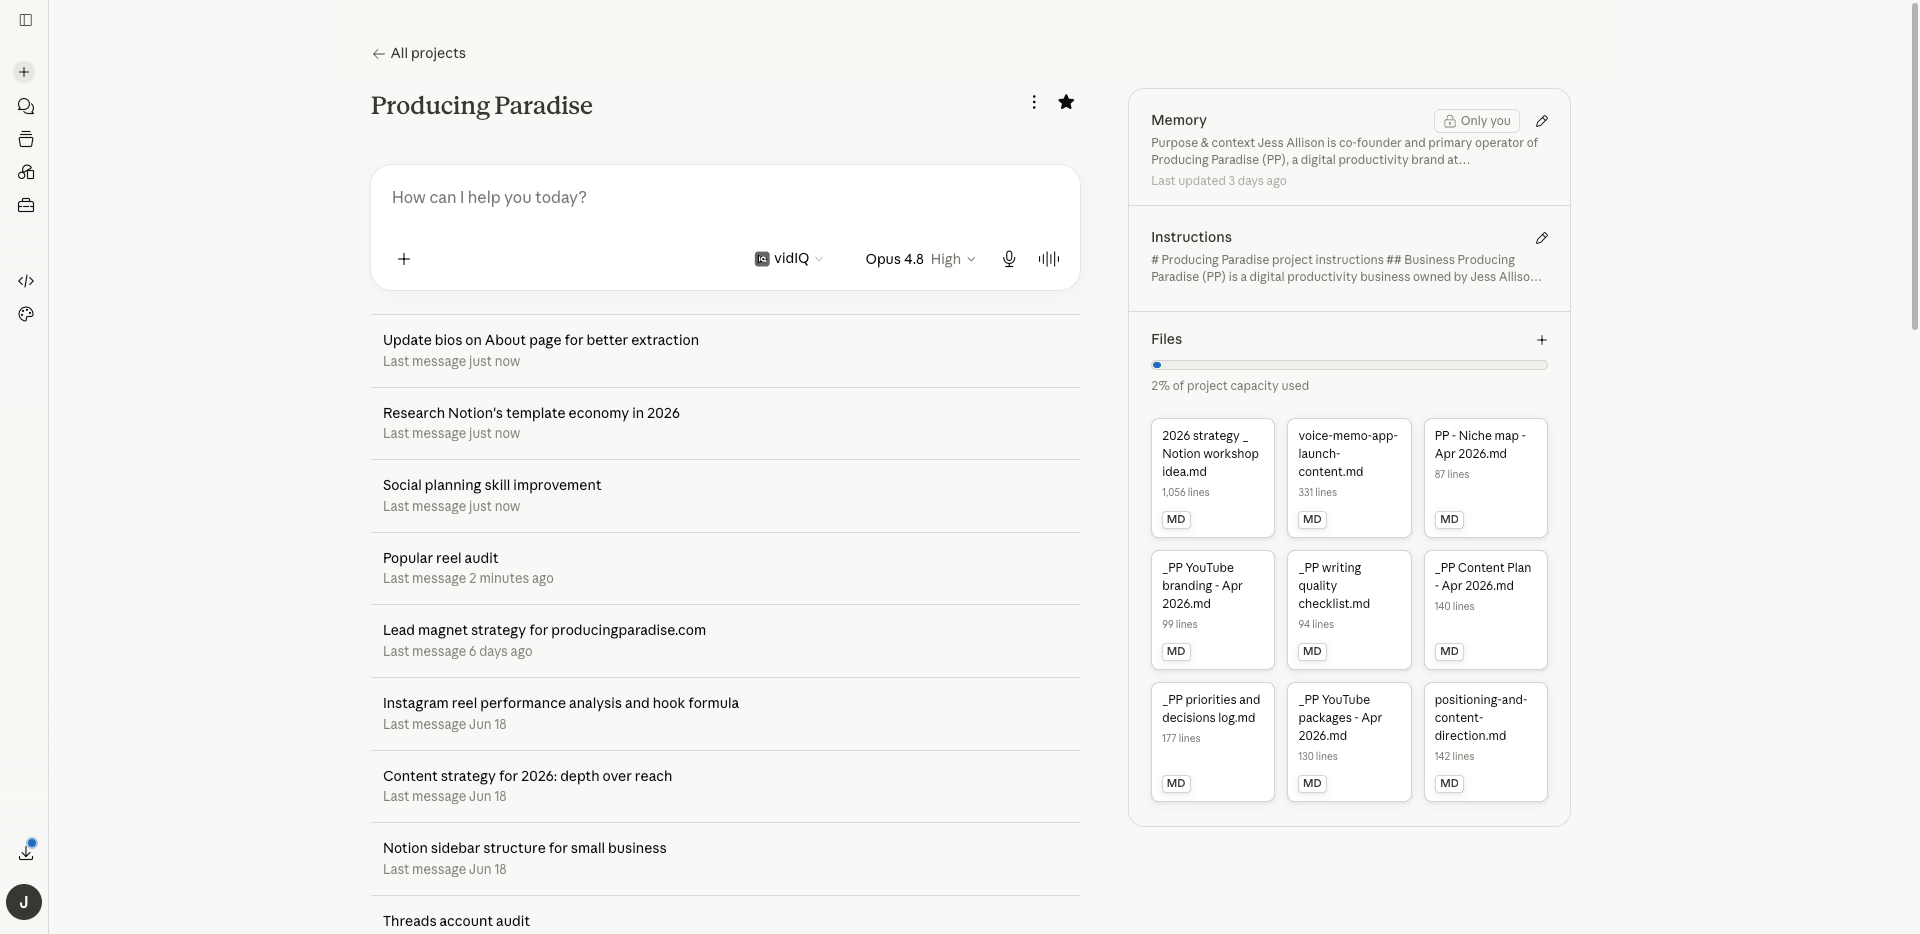
Task: Start microphone dictation
Action: [x=1009, y=259]
